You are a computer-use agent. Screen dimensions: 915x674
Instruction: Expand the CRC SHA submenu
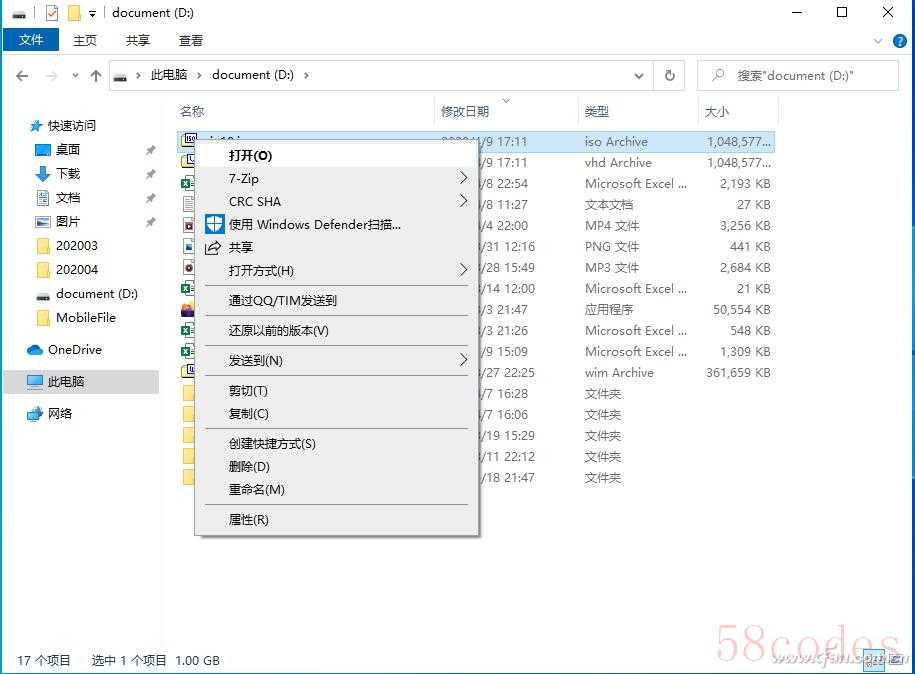(x=337, y=201)
